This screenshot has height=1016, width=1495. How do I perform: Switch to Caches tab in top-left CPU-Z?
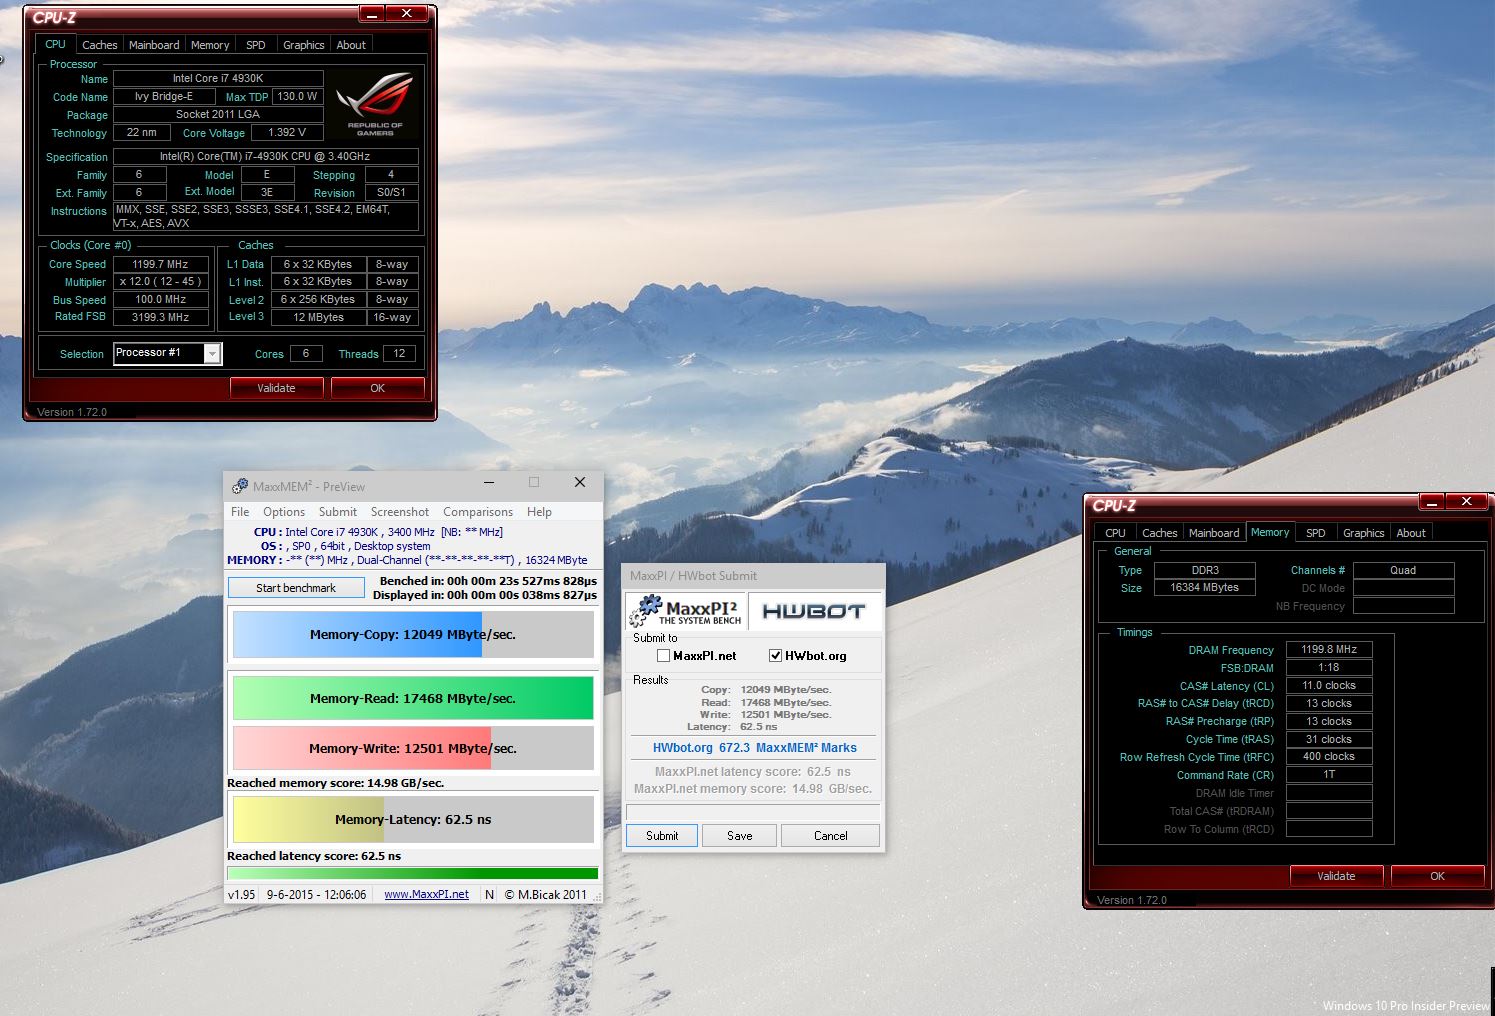[99, 45]
